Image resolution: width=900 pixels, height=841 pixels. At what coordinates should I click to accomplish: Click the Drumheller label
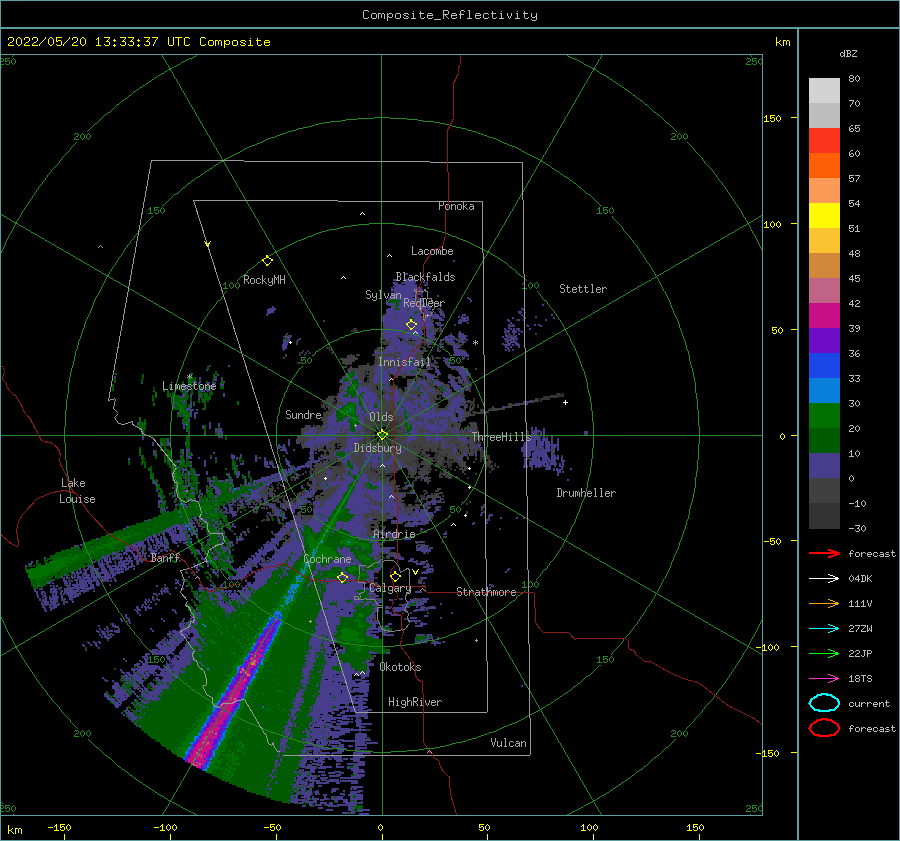coord(586,493)
